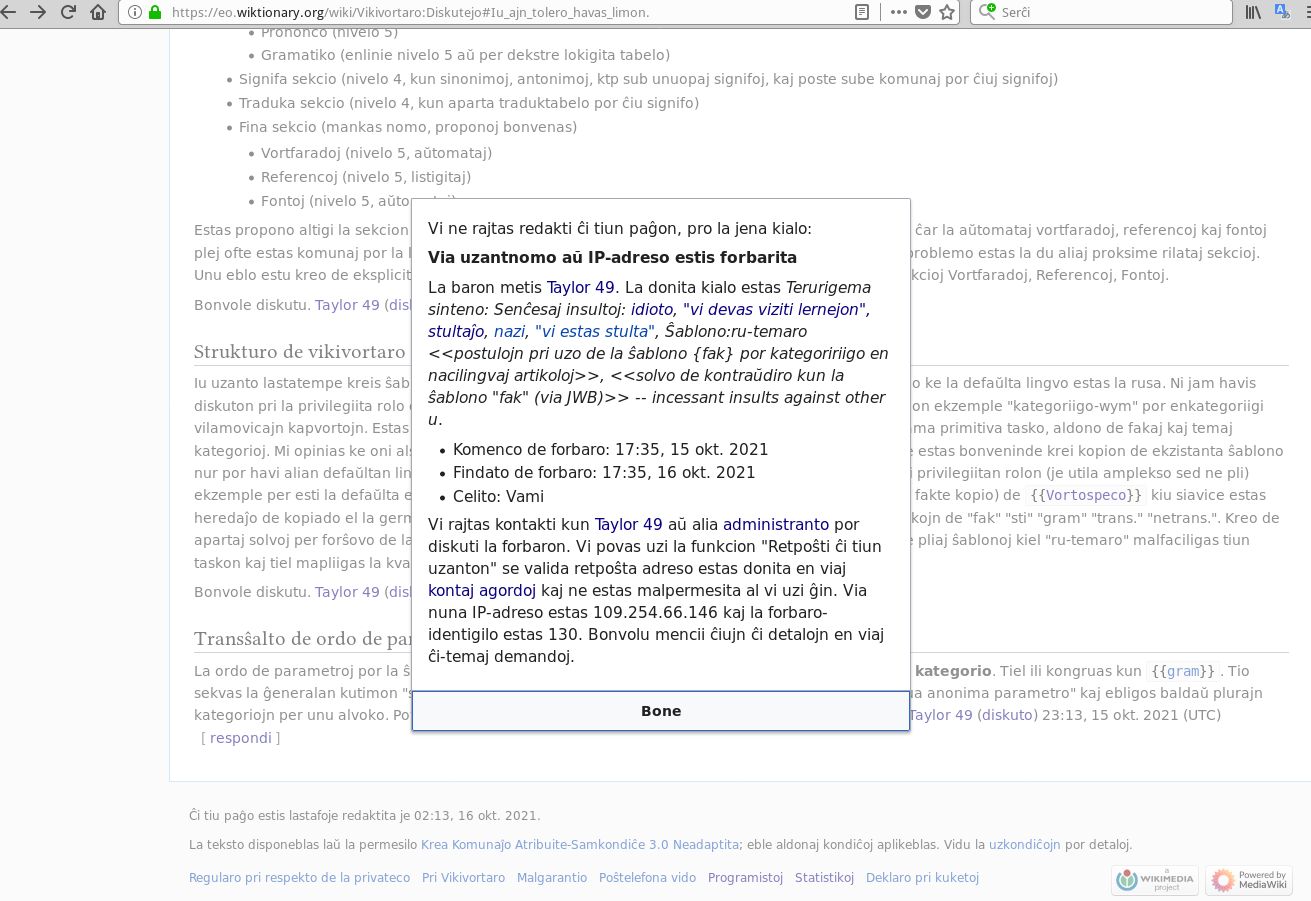Click the 'Transŝalto de ordo' section heading
Screen dimensions: 1311x901
pos(303,640)
